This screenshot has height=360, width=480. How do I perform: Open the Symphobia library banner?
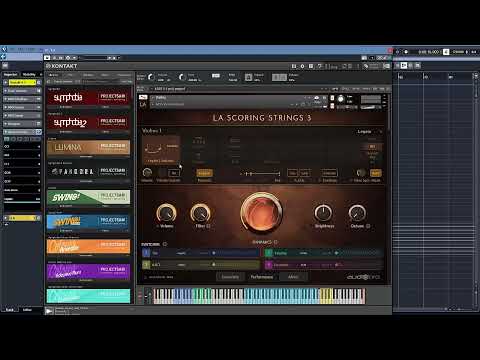tap(89, 97)
